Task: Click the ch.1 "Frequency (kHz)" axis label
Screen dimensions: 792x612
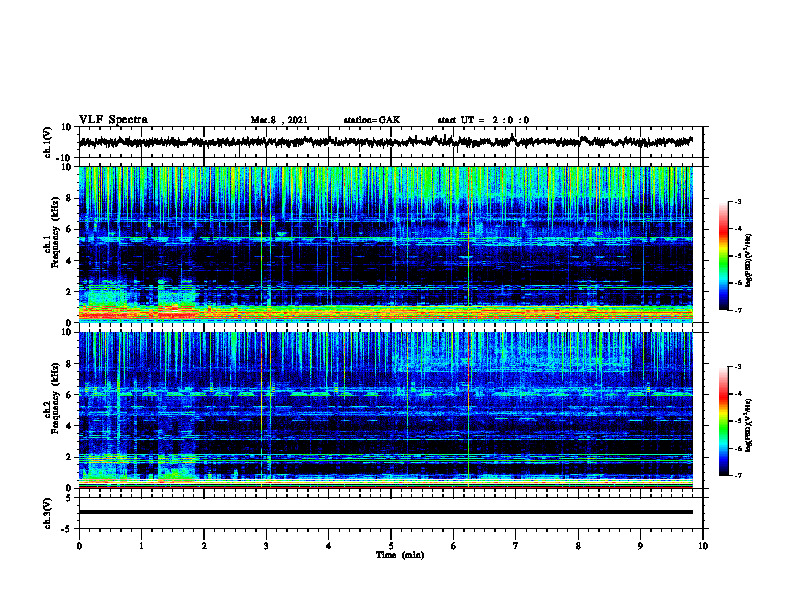Action: tap(55, 232)
